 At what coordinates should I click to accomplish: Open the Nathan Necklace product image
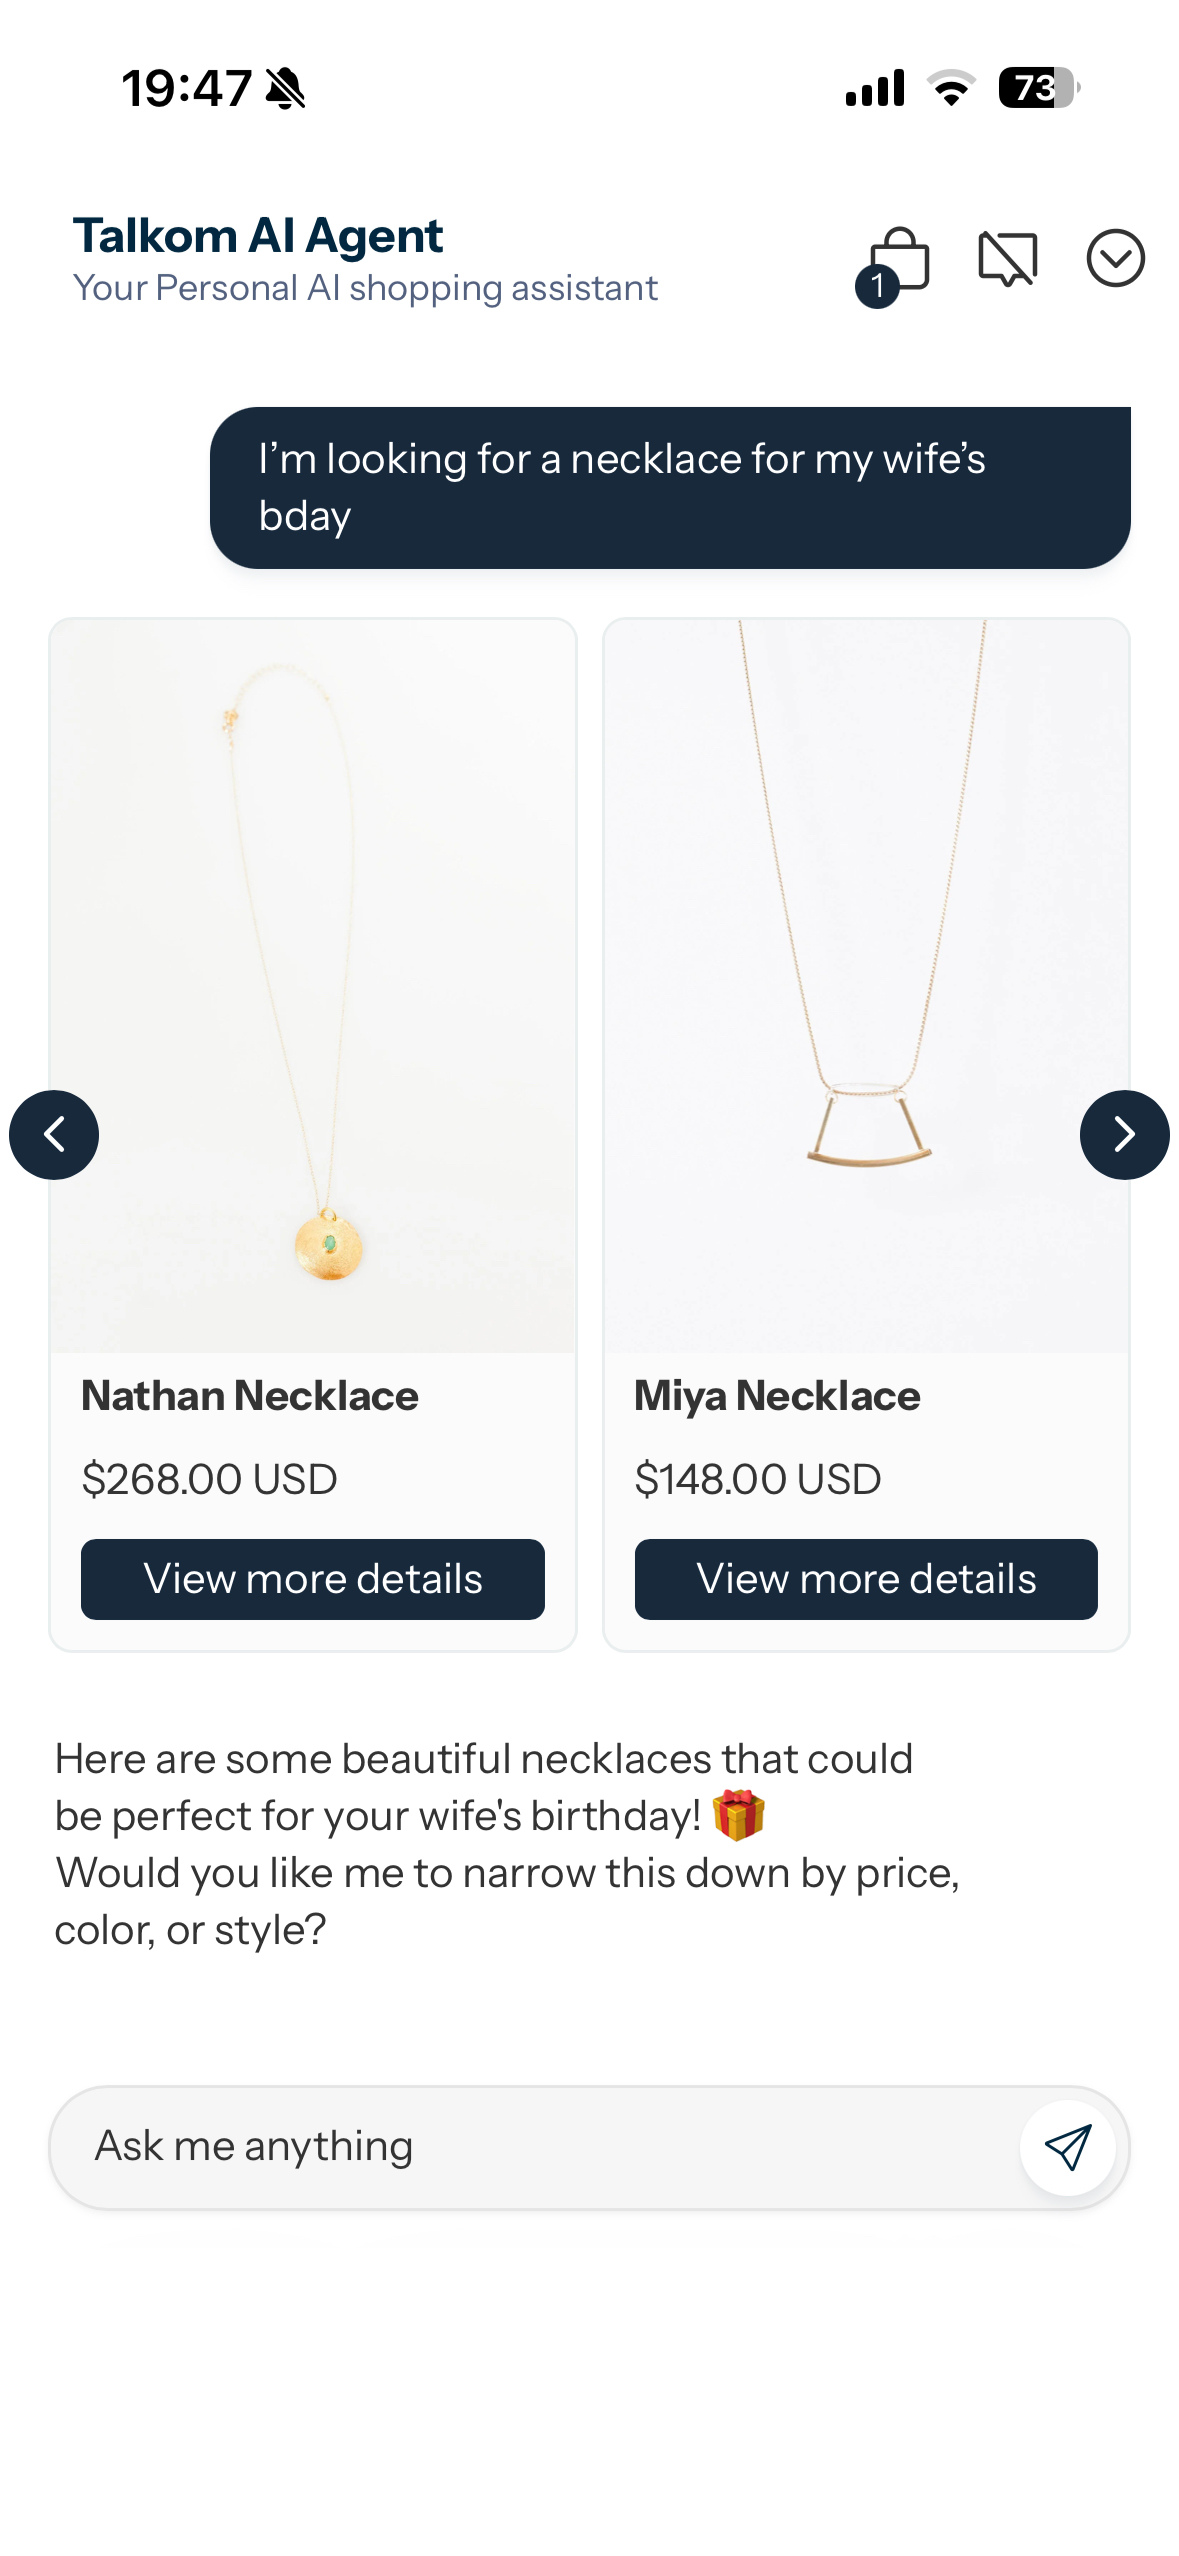[313, 985]
